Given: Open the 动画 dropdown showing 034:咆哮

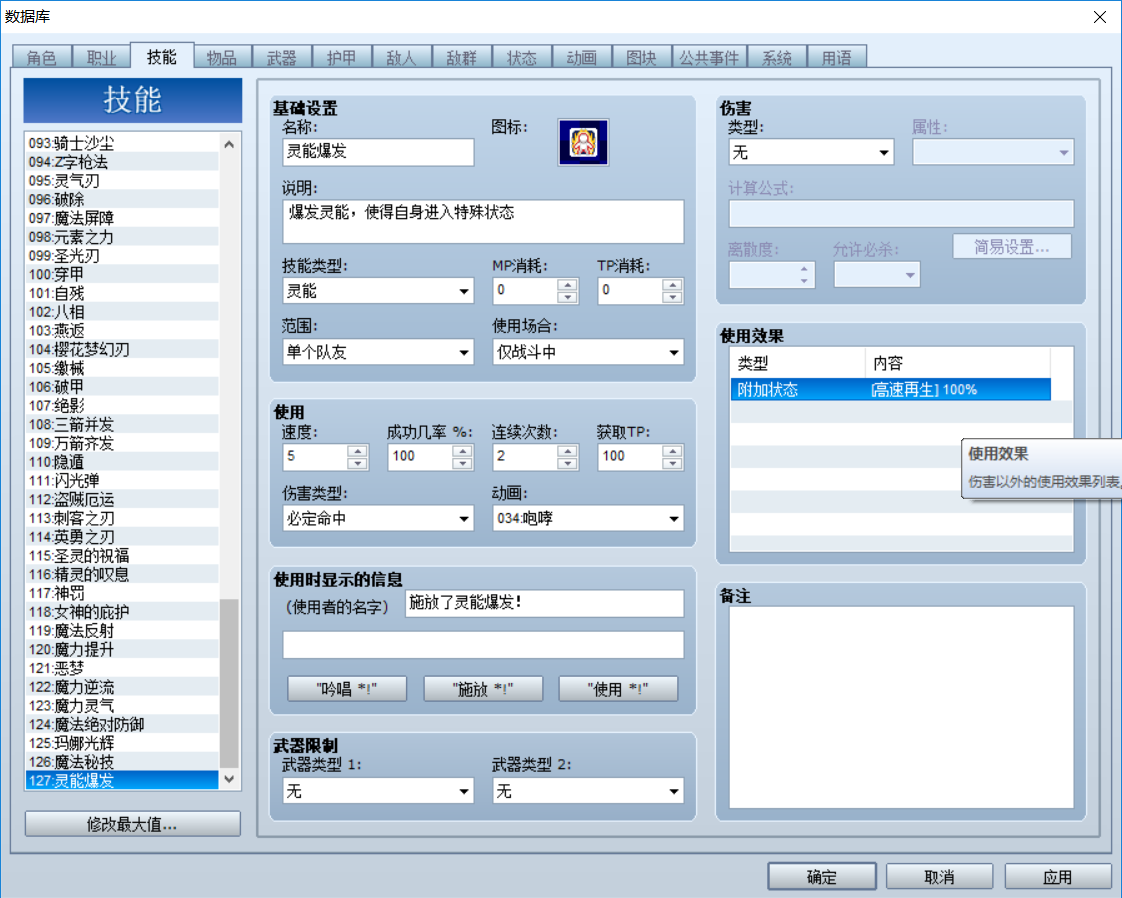Looking at the screenshot, I should [x=588, y=519].
